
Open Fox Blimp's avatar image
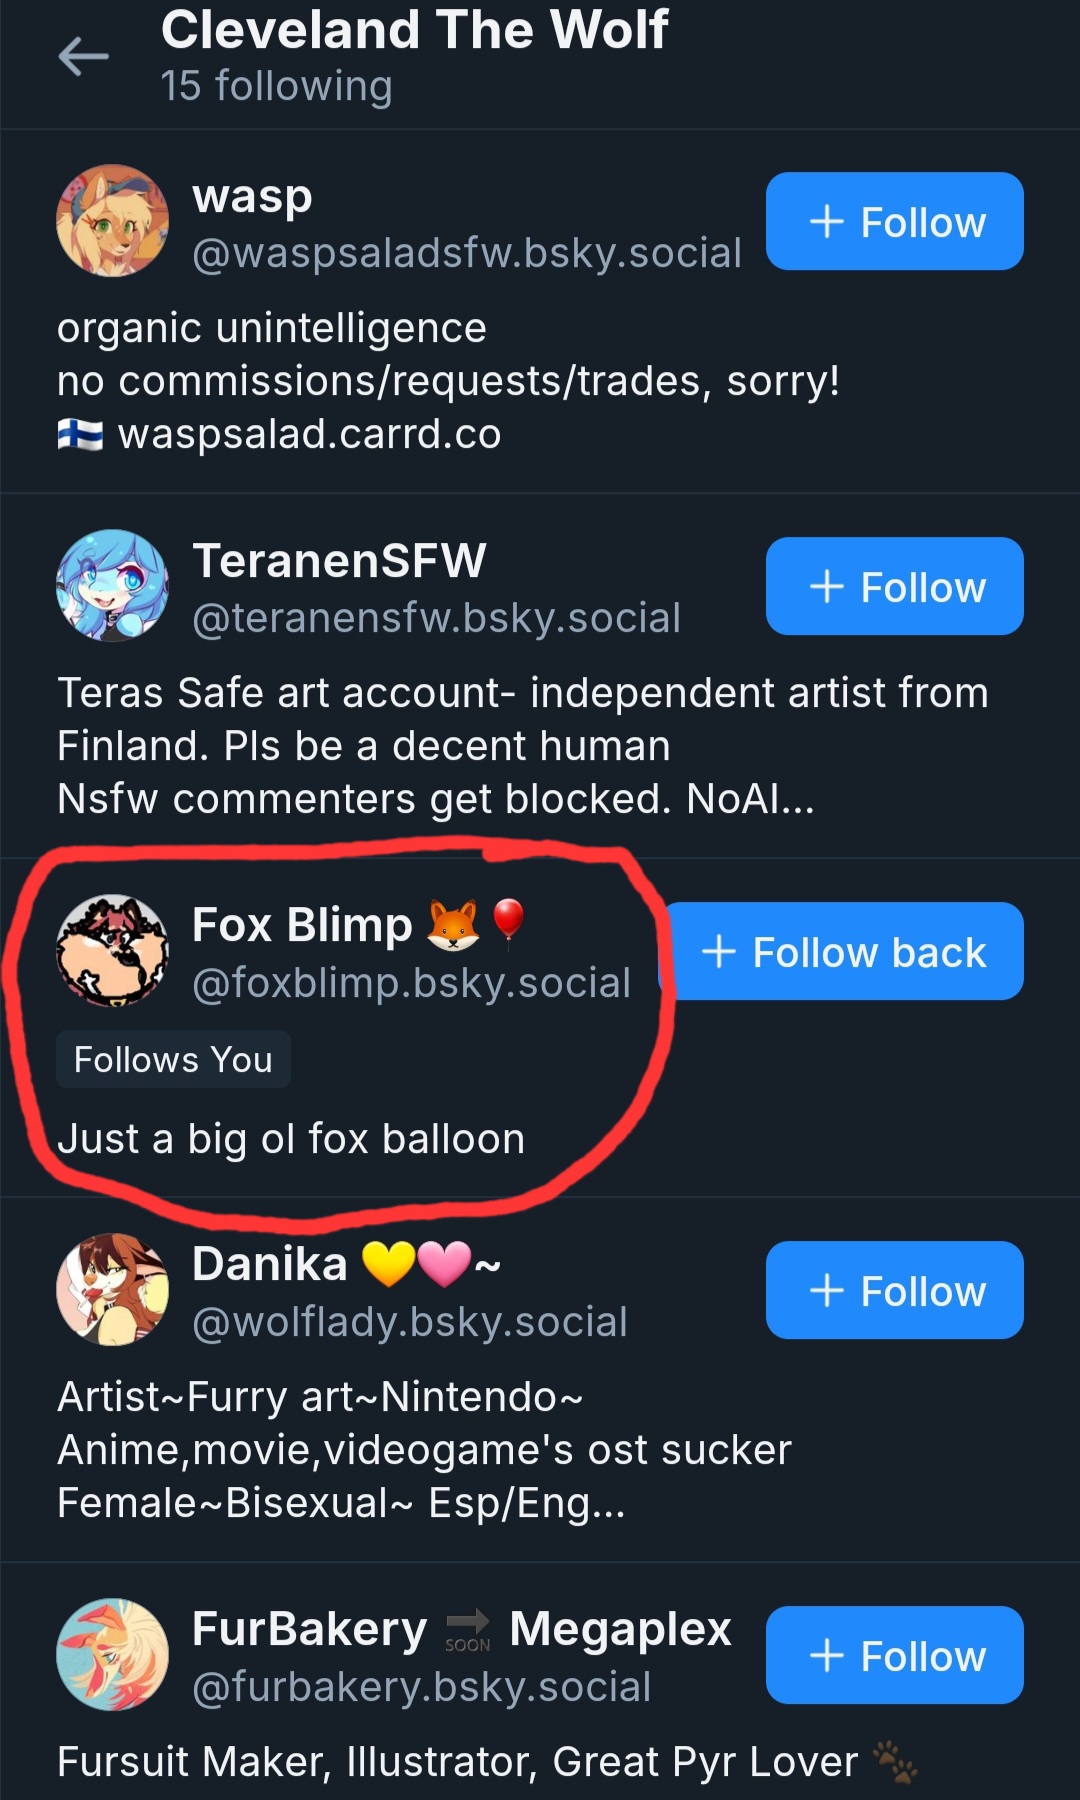tap(112, 951)
